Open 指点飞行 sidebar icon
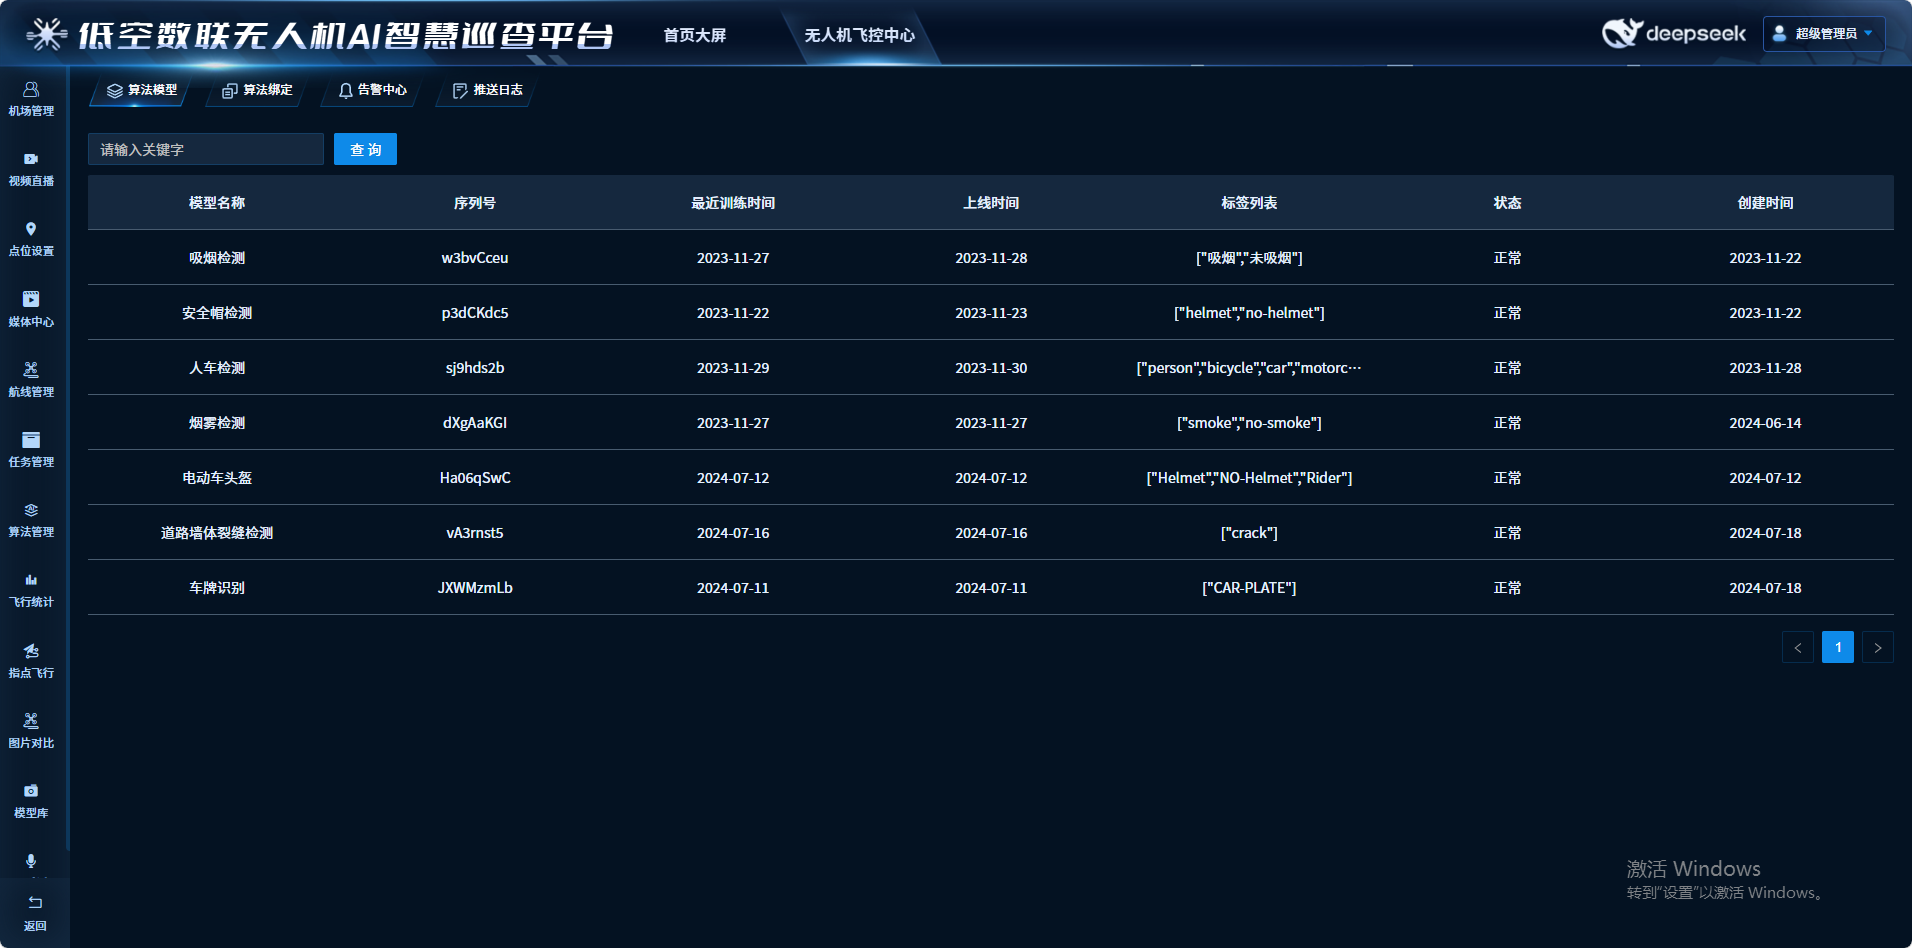Viewport: 1912px width, 948px height. (31, 651)
